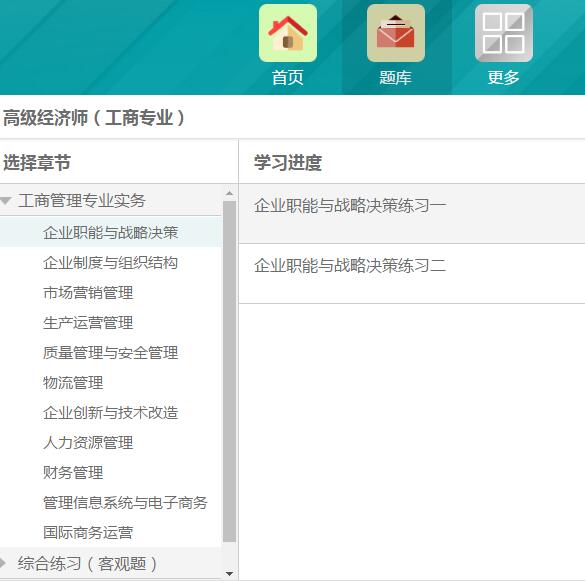The image size is (585, 581).
Task: Select the 企业创新与技术改造 chapter
Action: [111, 413]
